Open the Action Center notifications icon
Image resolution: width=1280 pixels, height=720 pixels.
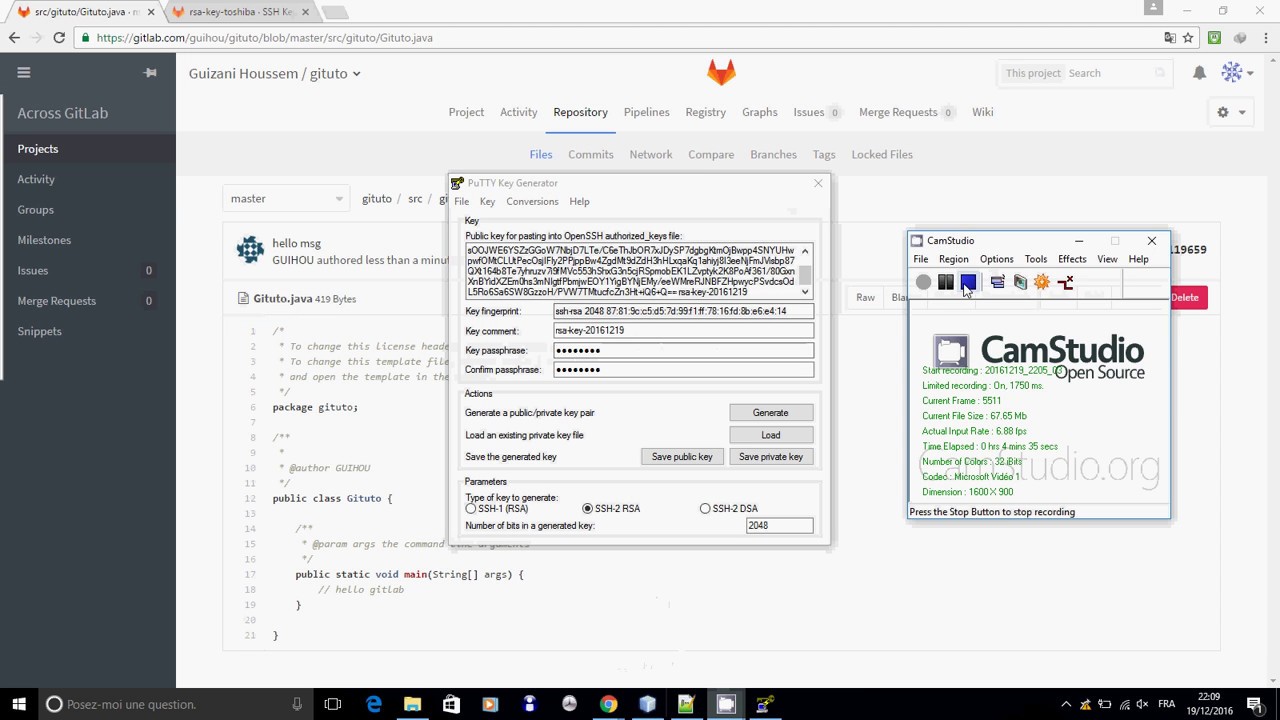pos(1256,704)
